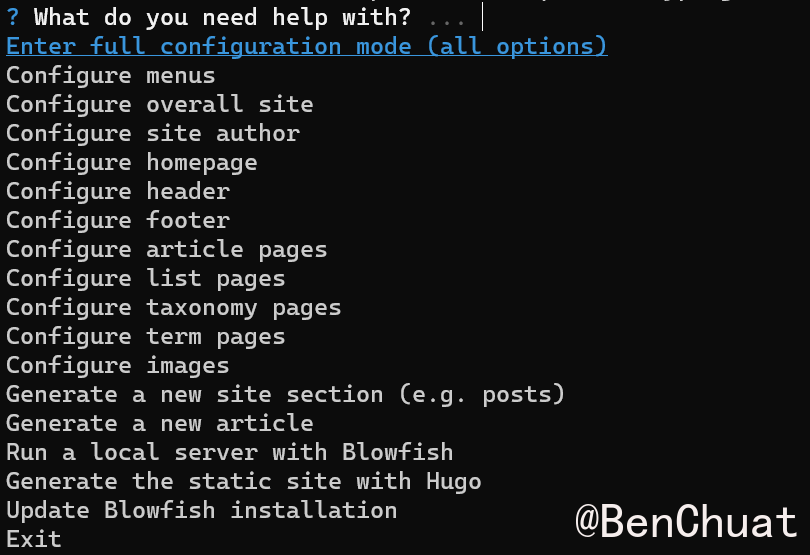Select Configure overall site option
This screenshot has width=810, height=555.
[159, 105]
